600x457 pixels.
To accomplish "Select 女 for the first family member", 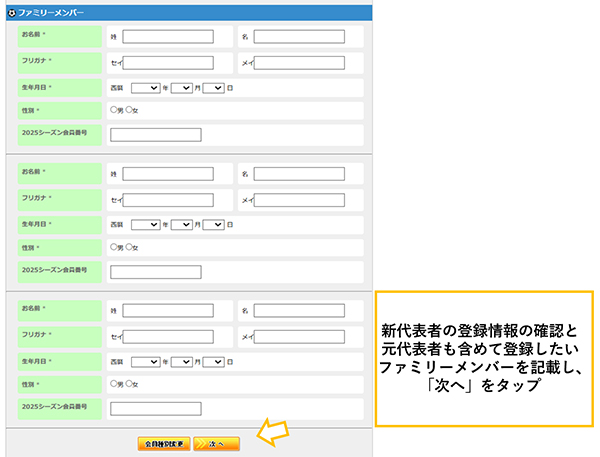I will (128, 110).
